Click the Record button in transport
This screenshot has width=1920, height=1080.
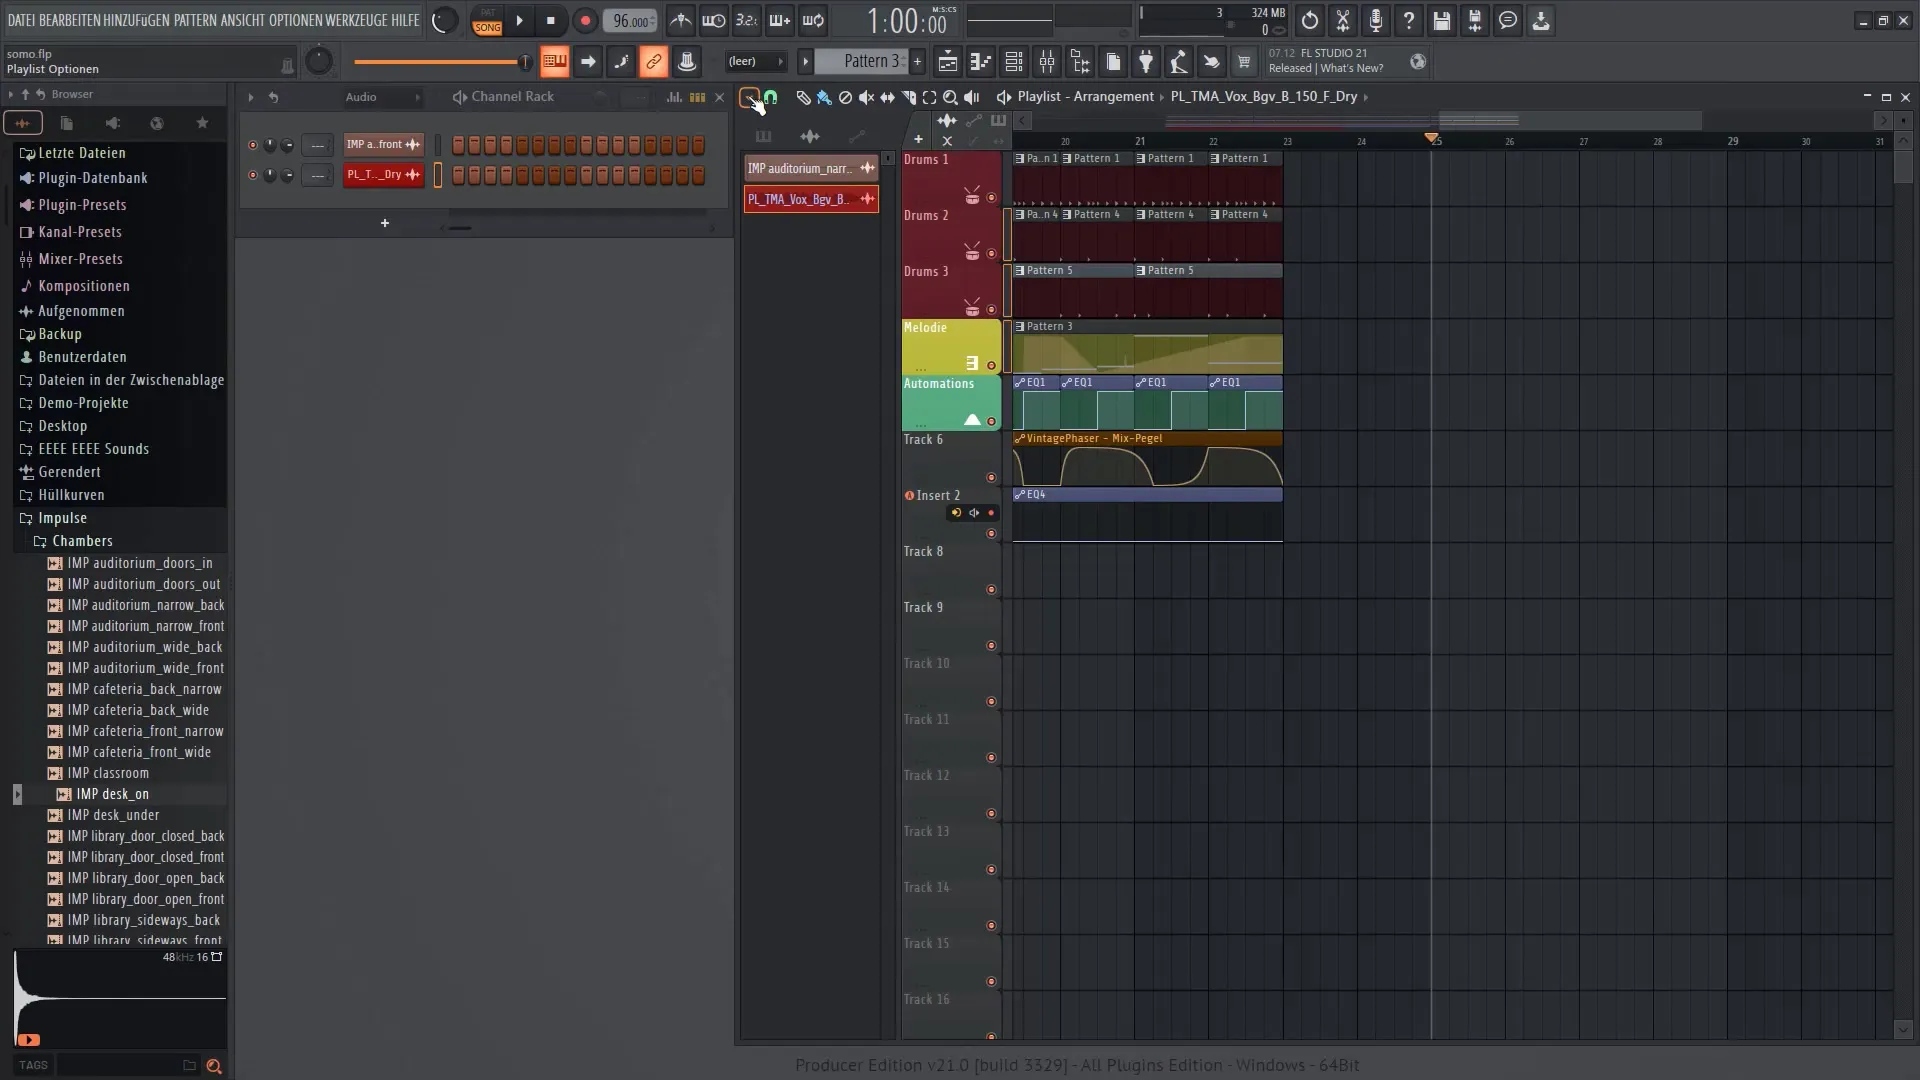coord(585,20)
